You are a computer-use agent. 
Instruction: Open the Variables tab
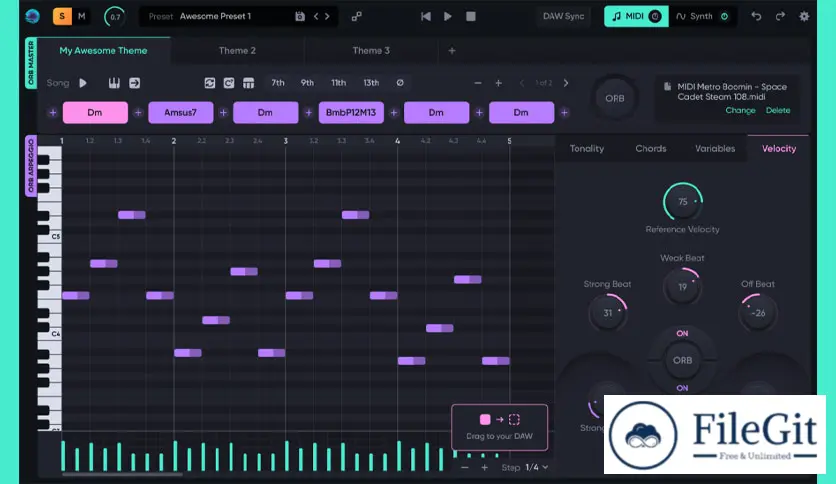[715, 149]
